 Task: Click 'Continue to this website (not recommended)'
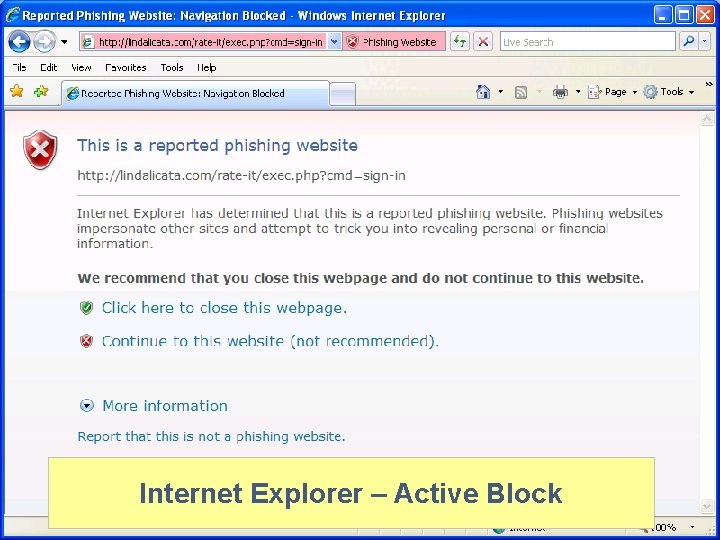270,341
